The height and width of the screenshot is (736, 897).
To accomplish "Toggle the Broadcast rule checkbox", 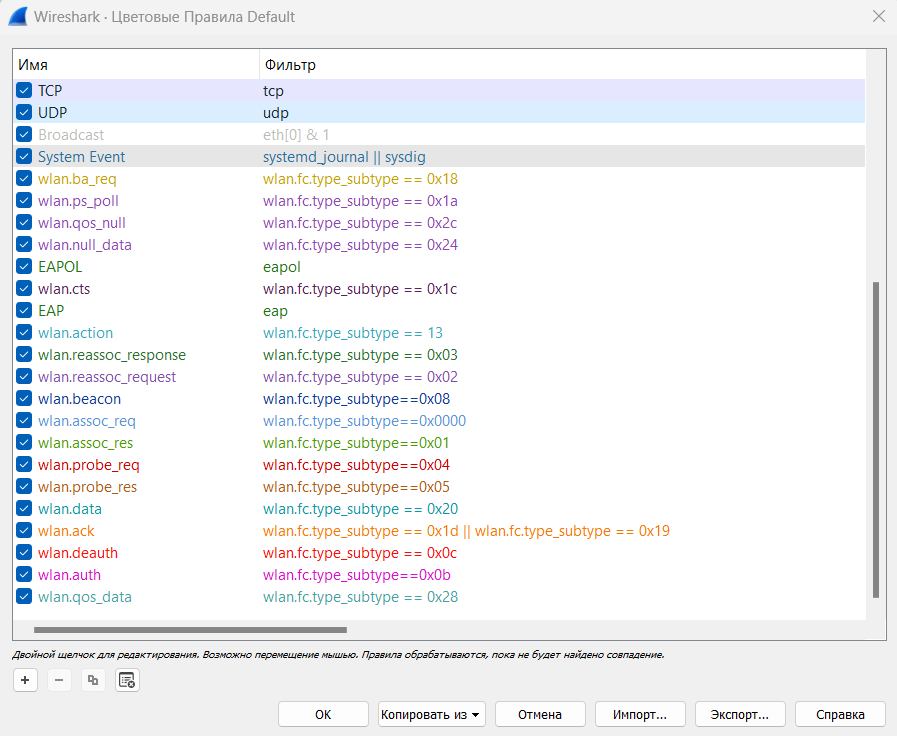I will [x=24, y=134].
